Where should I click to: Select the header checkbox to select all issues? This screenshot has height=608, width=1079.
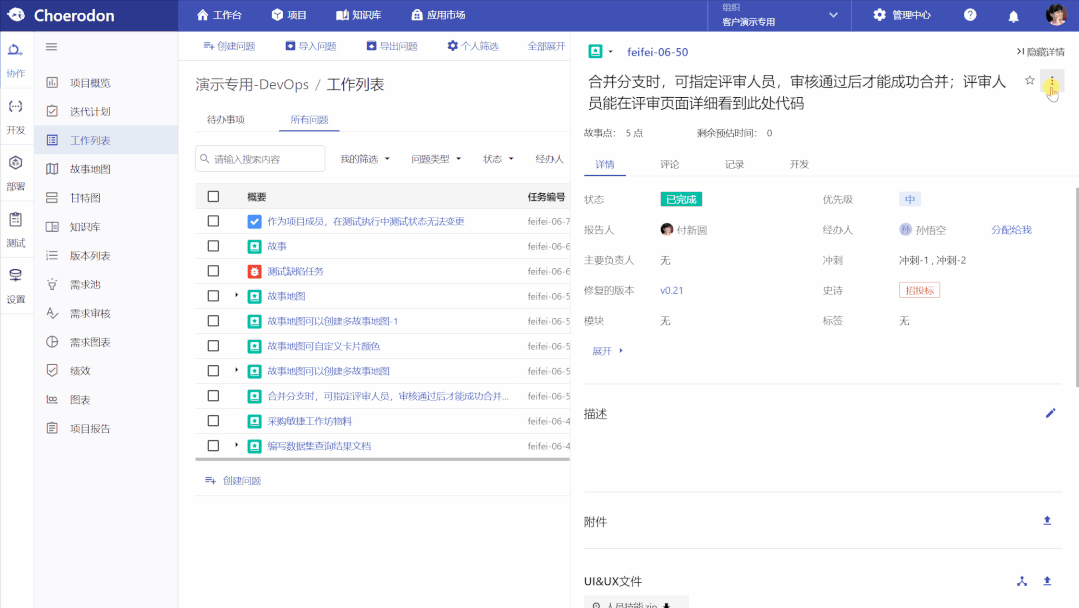point(213,195)
